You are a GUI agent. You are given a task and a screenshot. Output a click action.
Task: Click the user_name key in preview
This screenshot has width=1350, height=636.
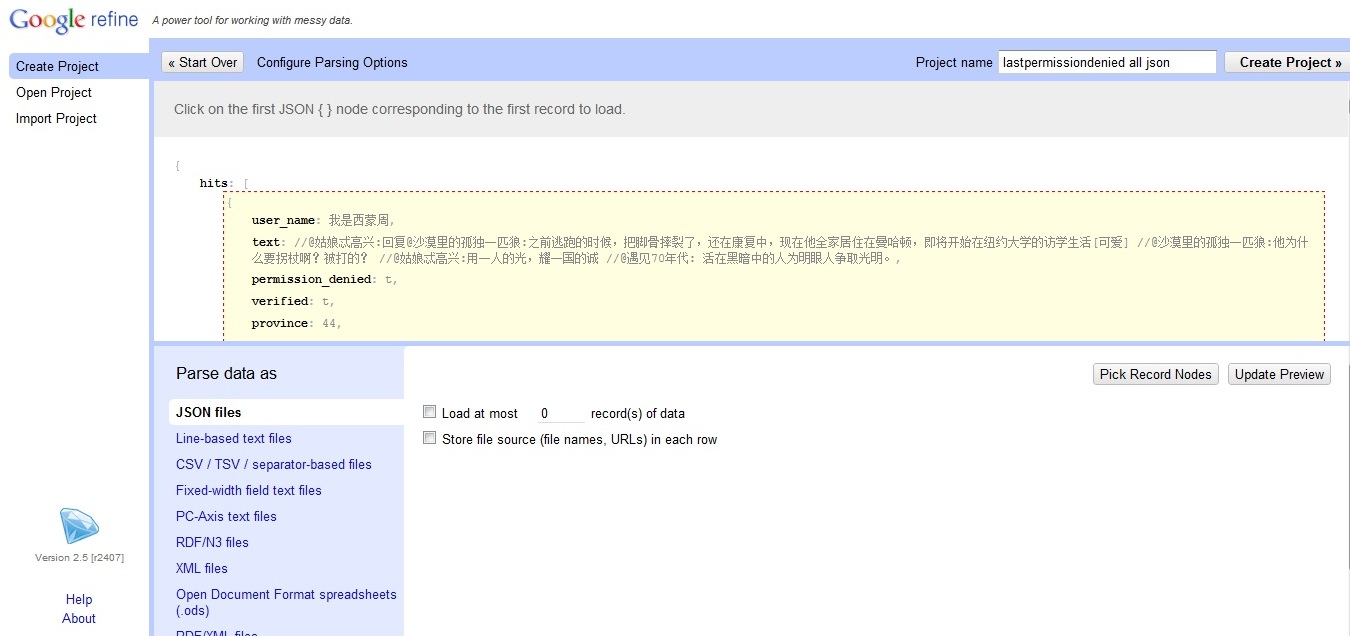pyautogui.click(x=284, y=220)
